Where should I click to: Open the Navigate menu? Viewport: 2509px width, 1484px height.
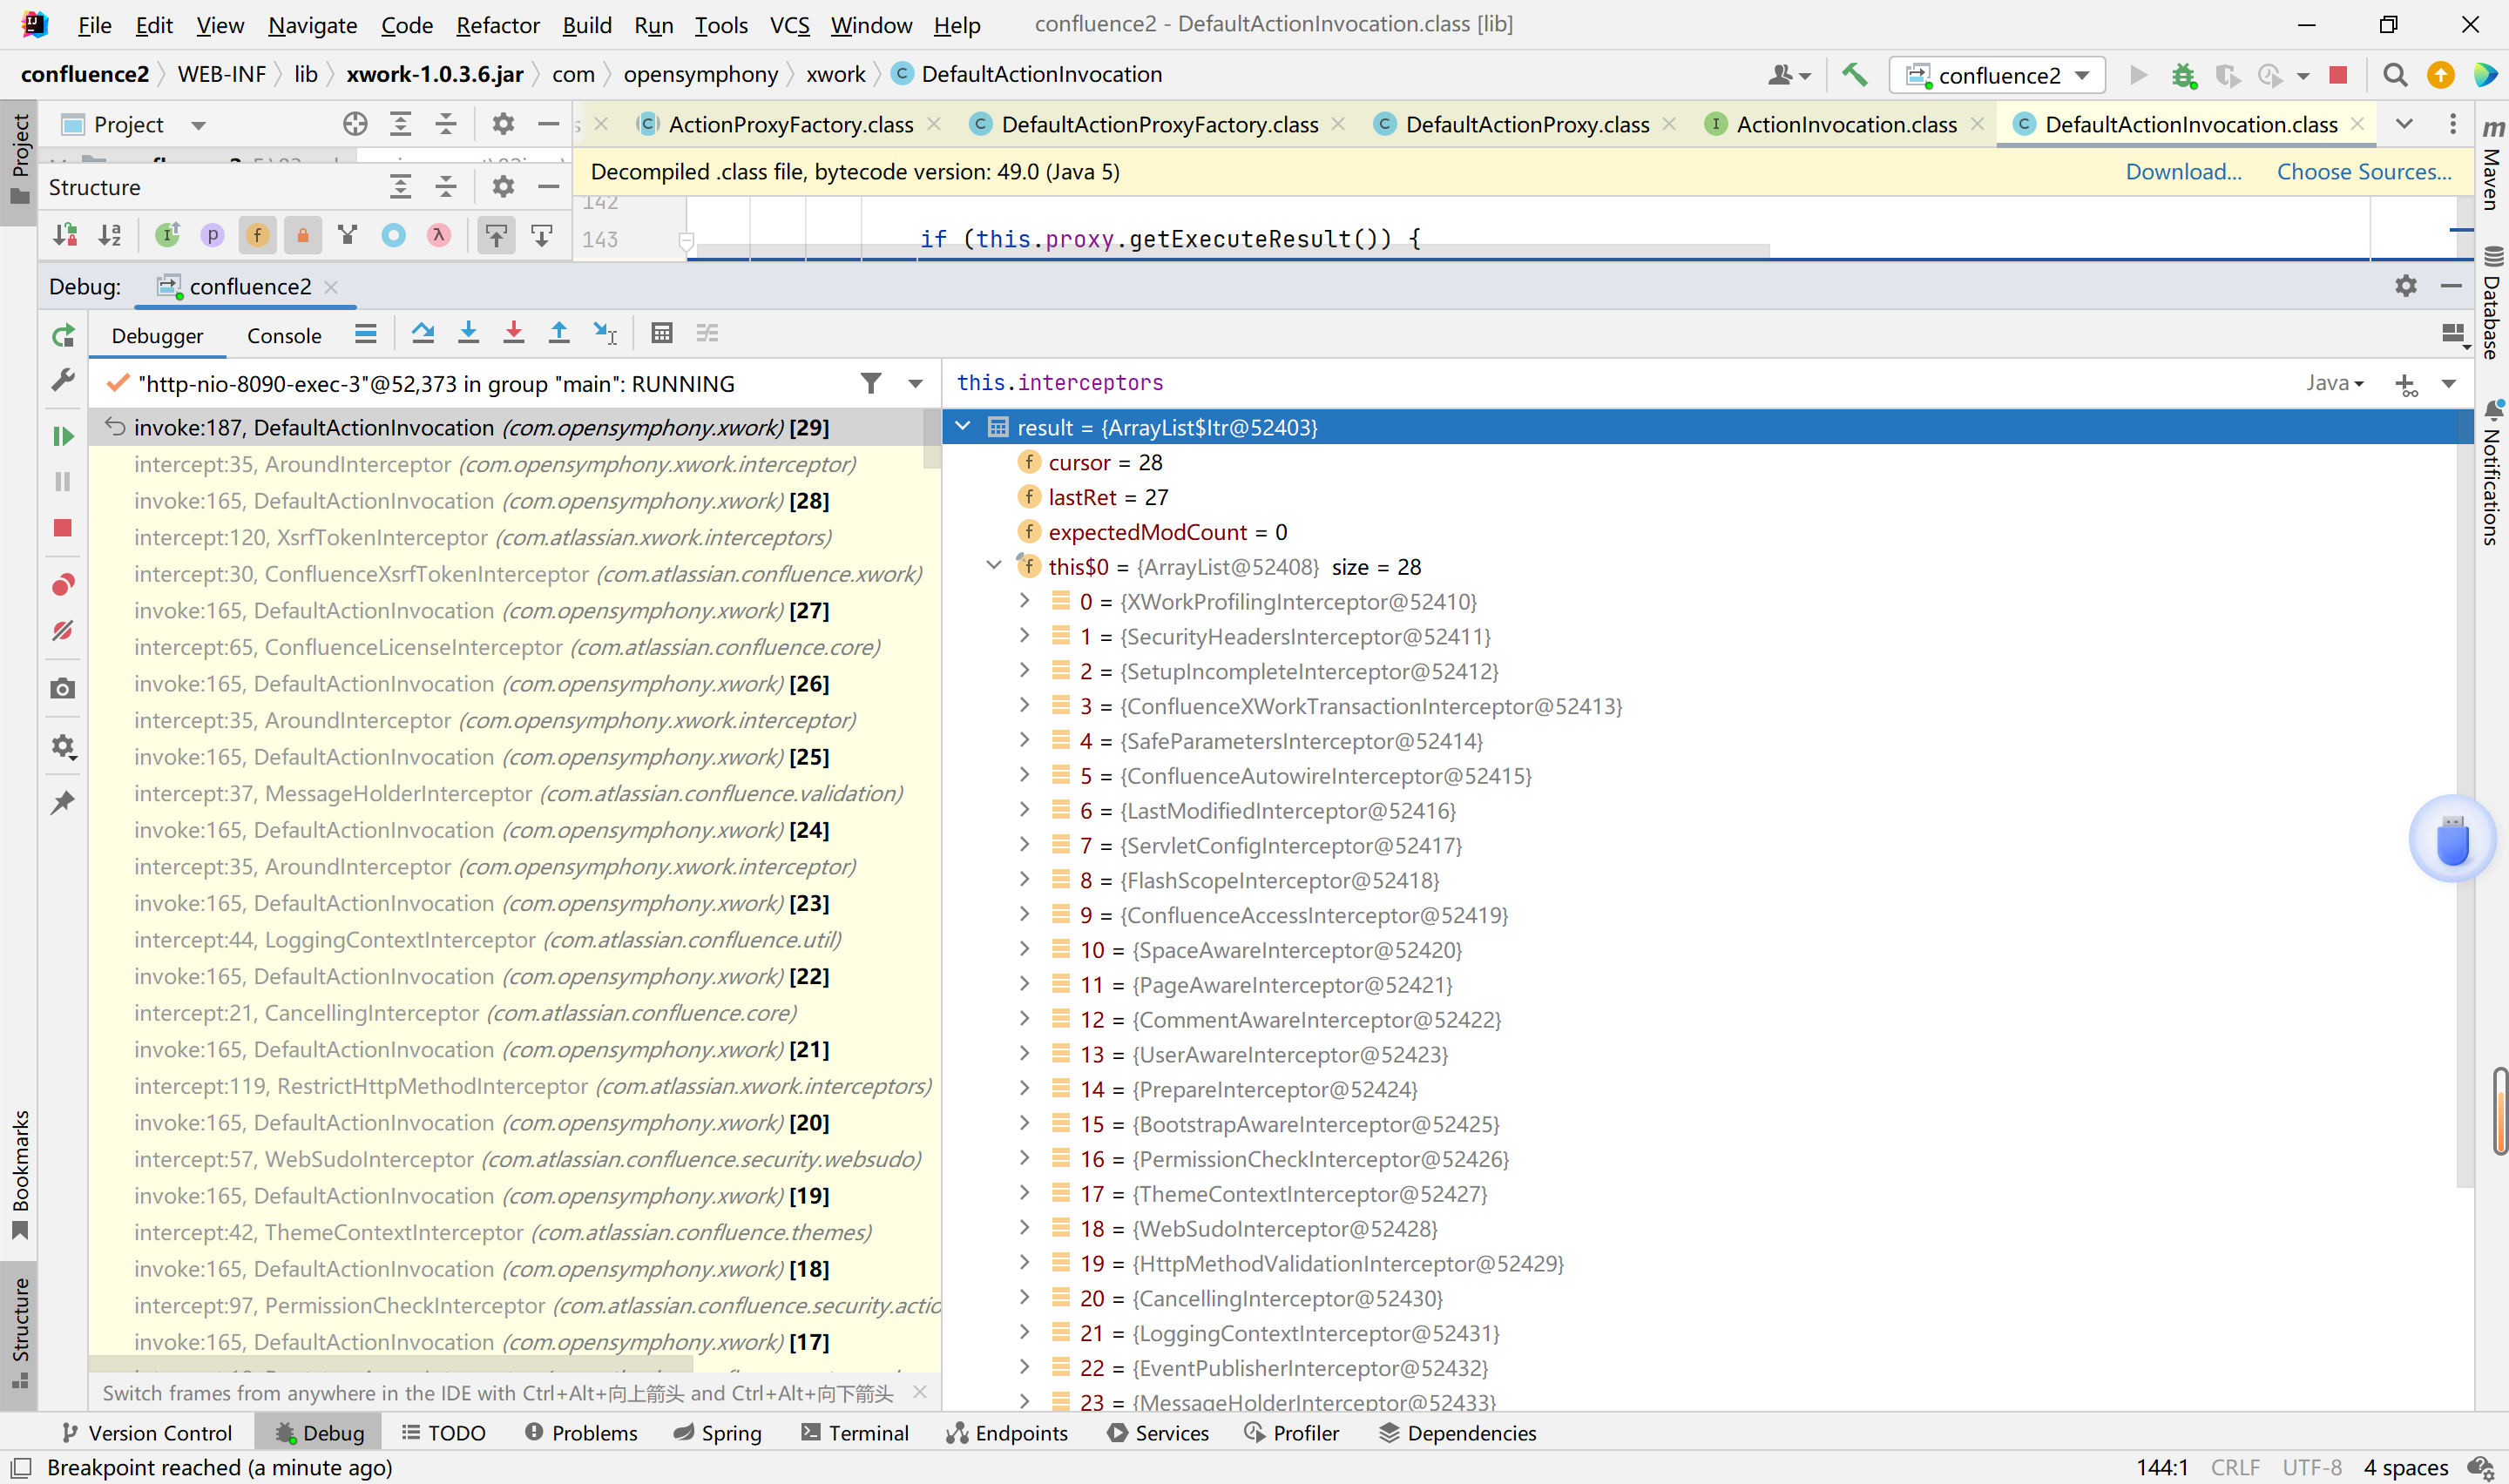click(312, 25)
